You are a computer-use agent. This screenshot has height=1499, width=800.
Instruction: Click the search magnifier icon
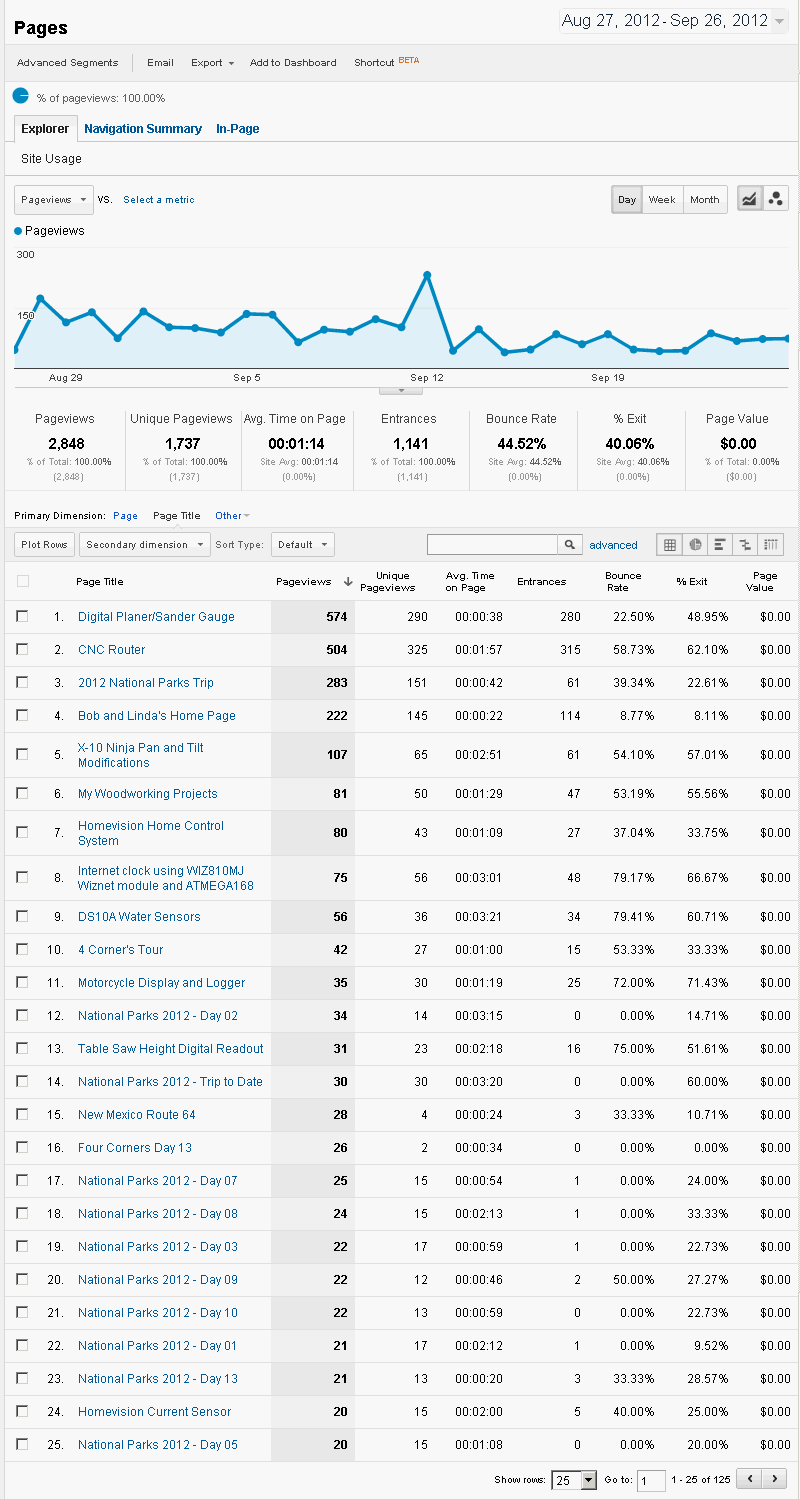[x=569, y=544]
